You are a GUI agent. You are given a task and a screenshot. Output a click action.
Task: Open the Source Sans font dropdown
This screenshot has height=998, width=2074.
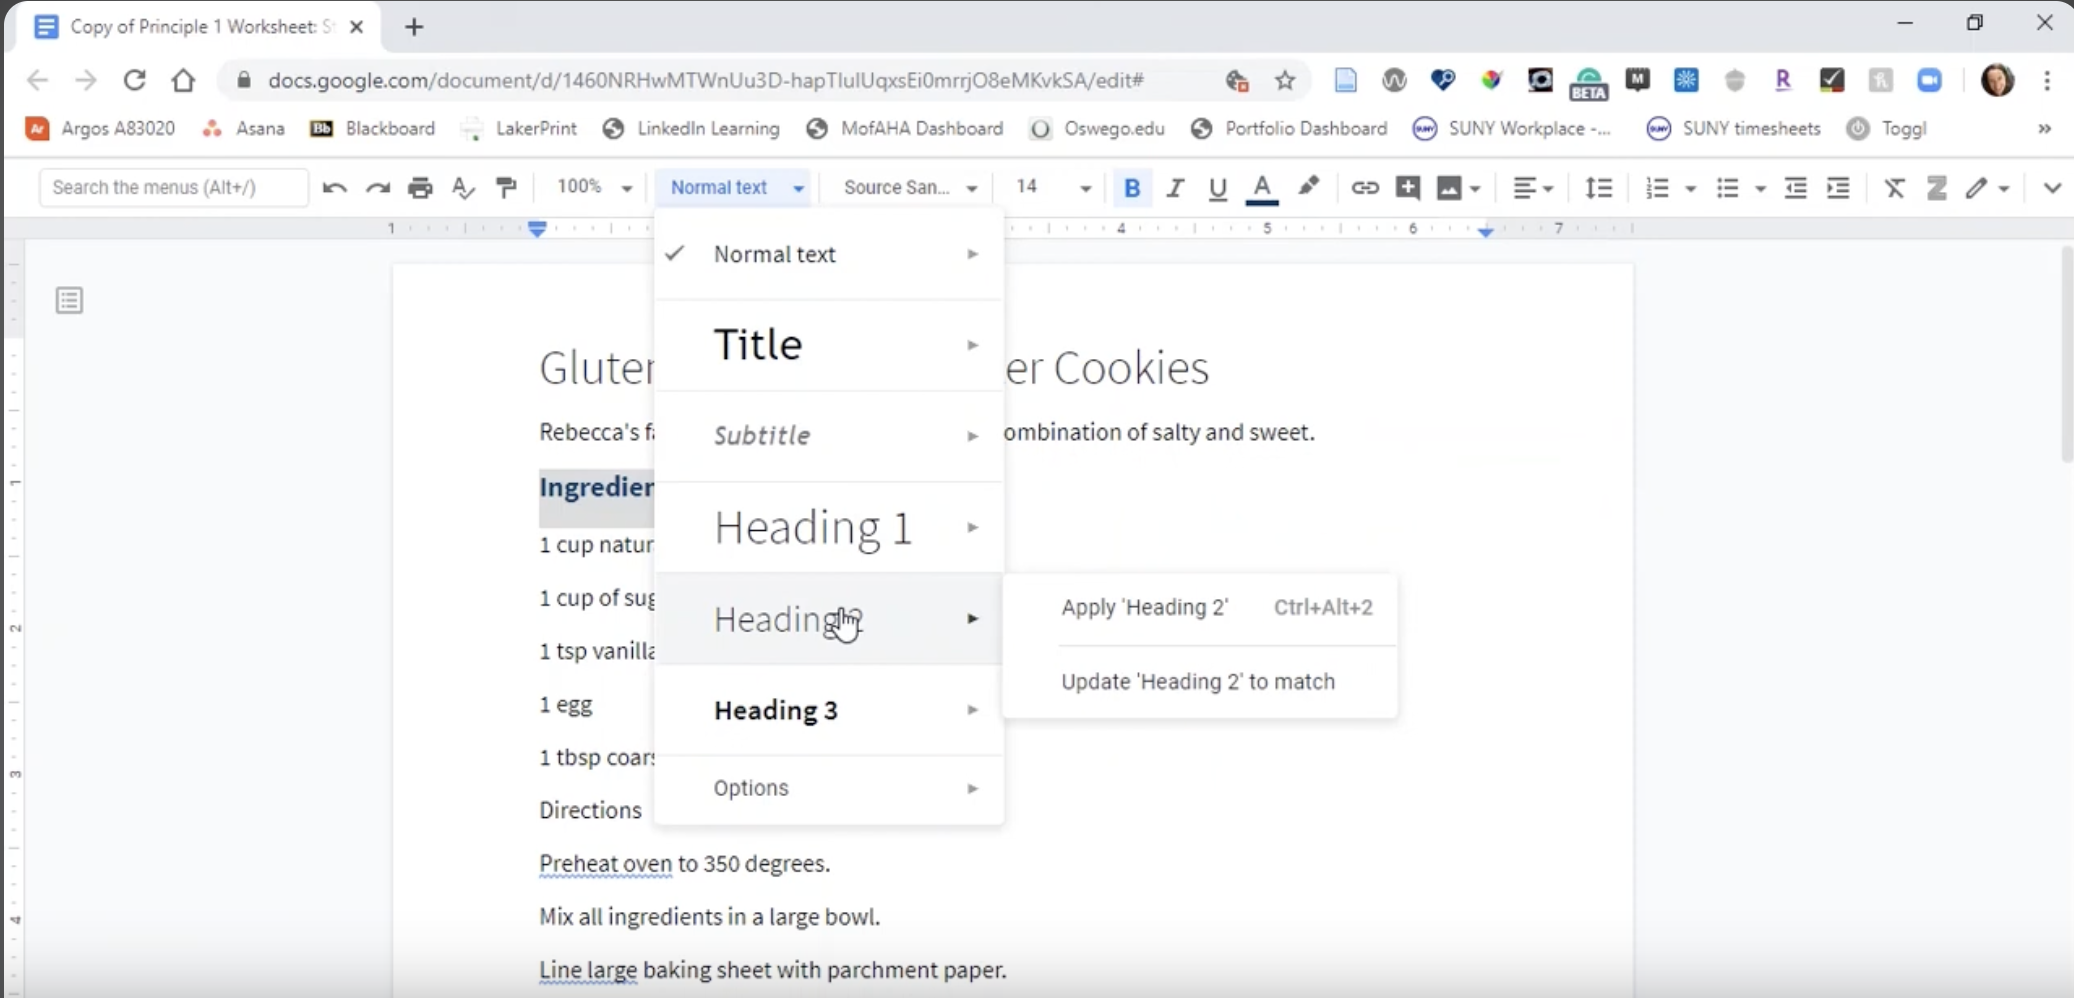909,187
